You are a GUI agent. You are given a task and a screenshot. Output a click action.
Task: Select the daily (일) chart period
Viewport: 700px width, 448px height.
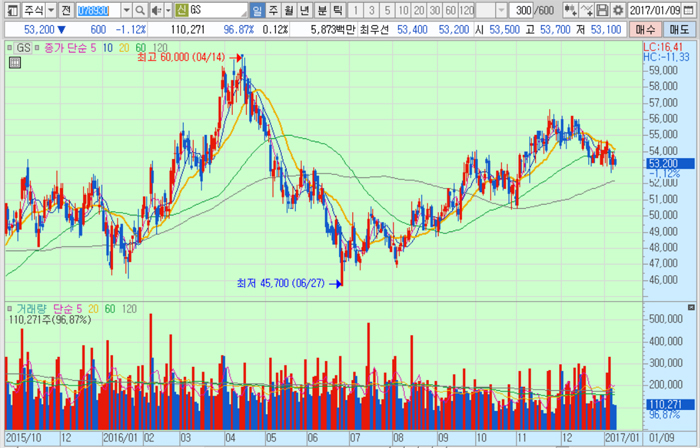(x=257, y=10)
